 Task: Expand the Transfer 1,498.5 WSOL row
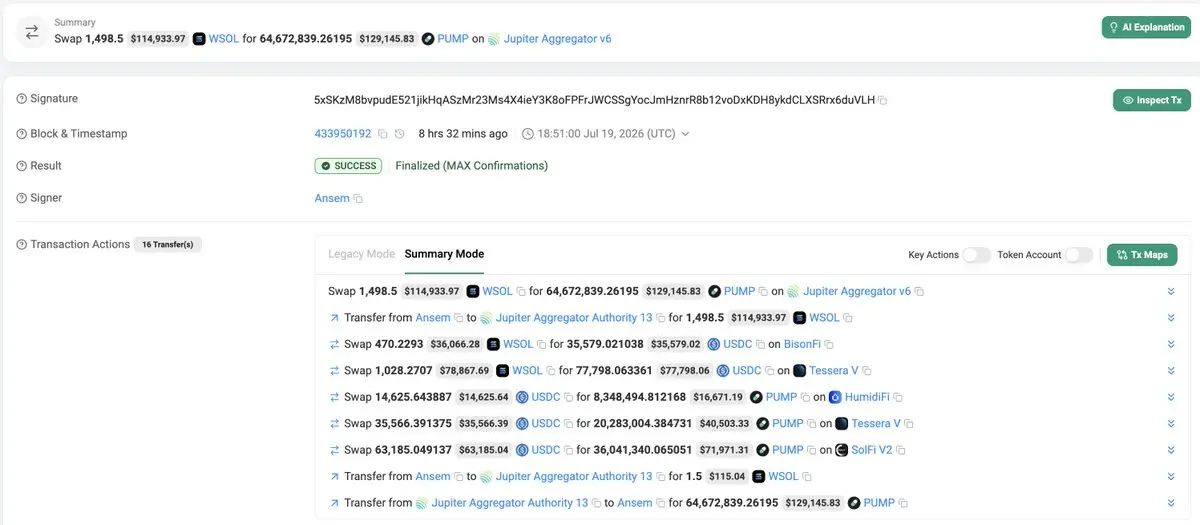point(1171,318)
